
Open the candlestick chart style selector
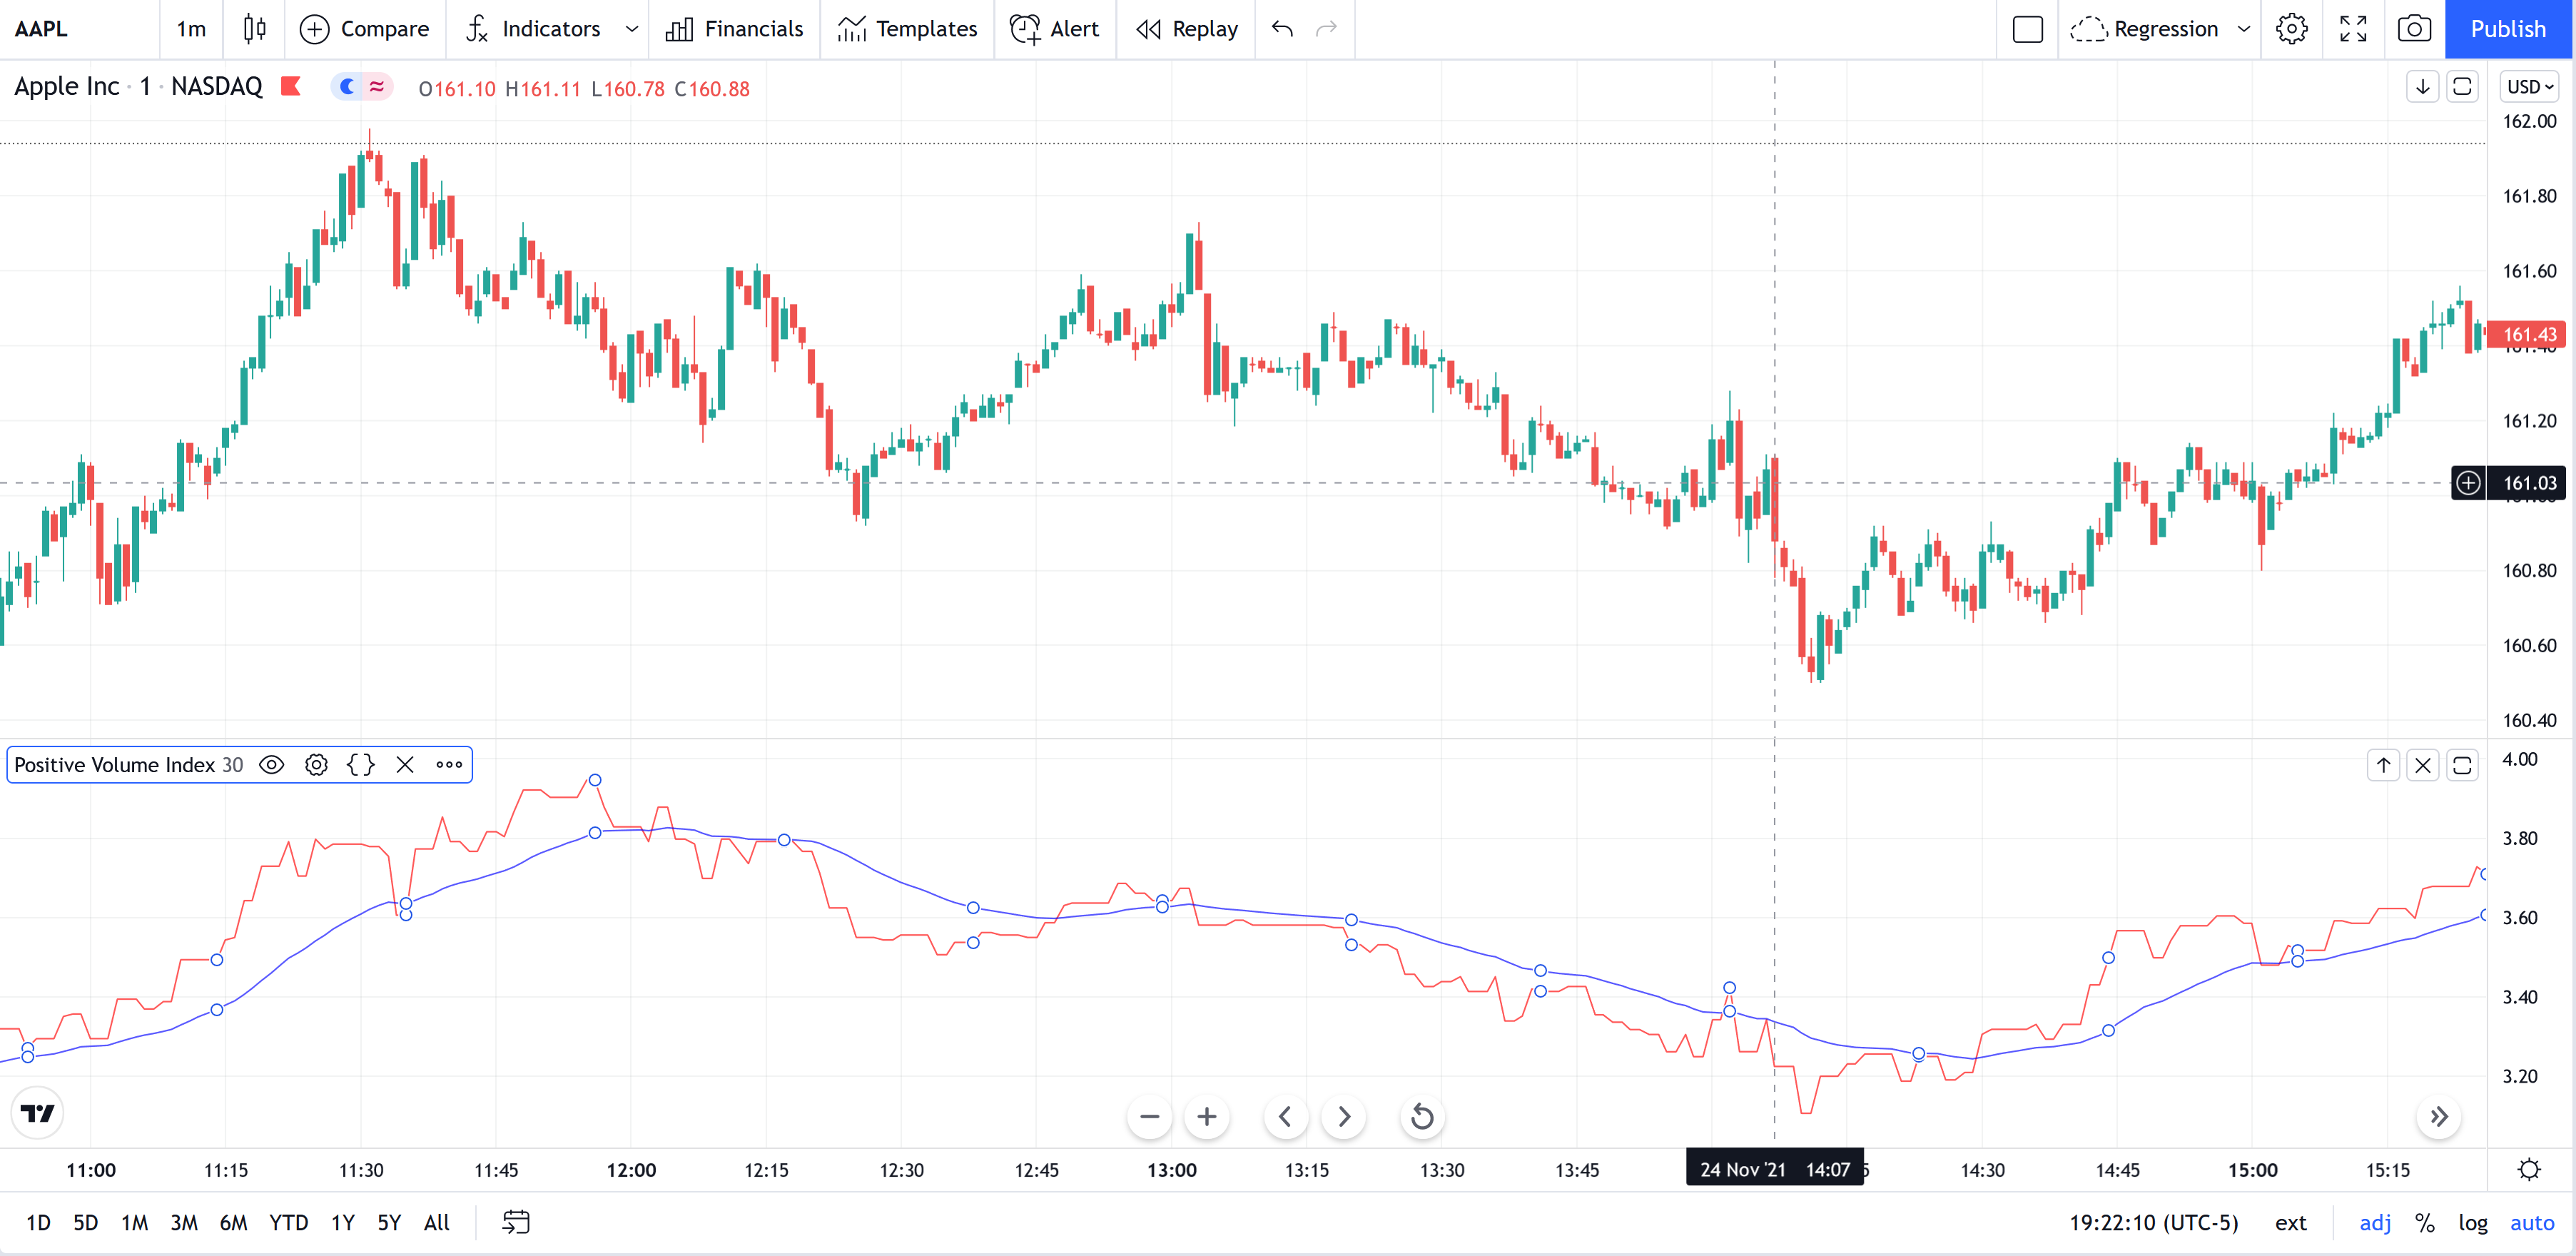tap(255, 29)
